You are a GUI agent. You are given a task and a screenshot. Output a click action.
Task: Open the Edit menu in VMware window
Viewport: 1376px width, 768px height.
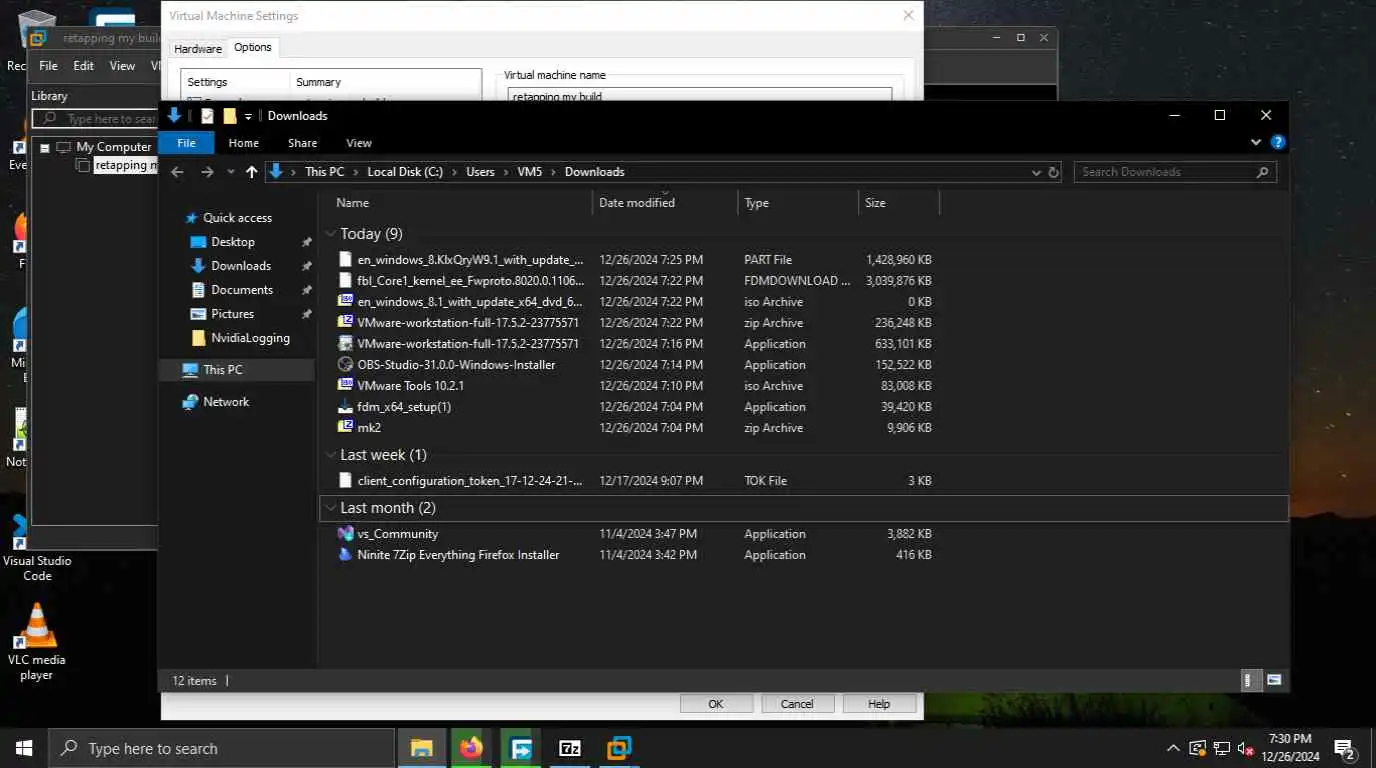[x=83, y=66]
